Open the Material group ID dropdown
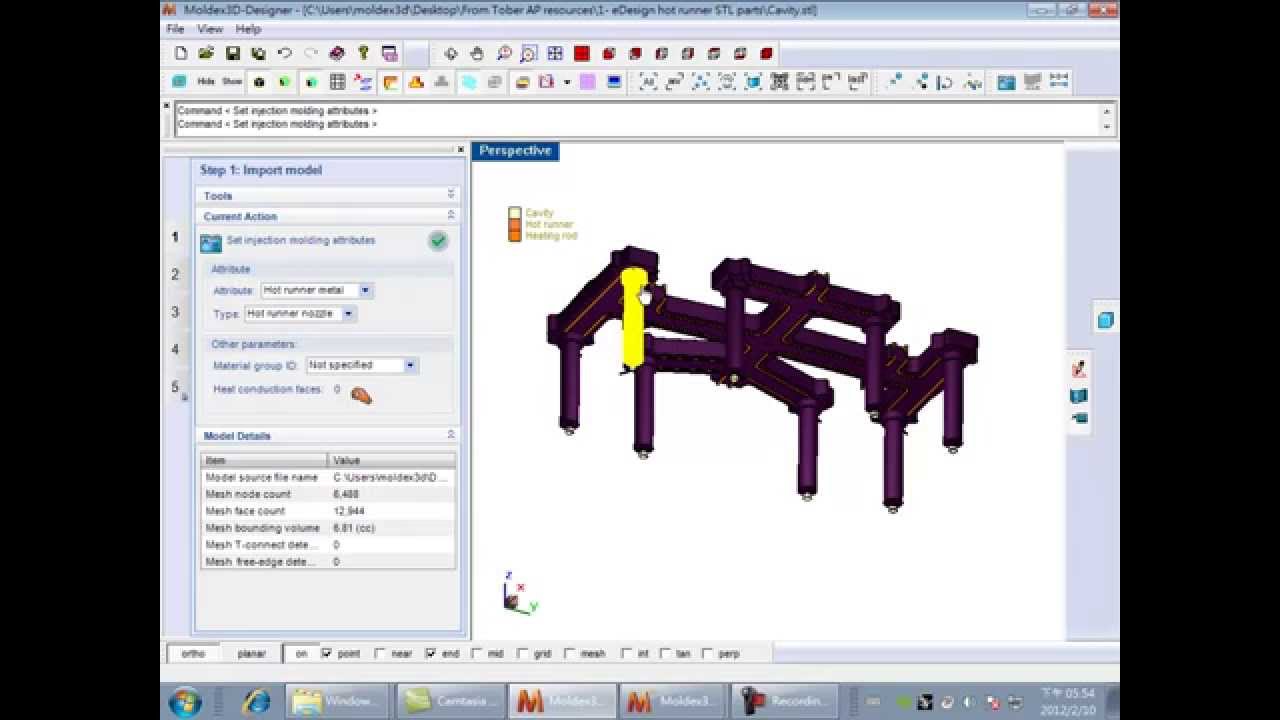This screenshot has height=720, width=1280. click(410, 366)
